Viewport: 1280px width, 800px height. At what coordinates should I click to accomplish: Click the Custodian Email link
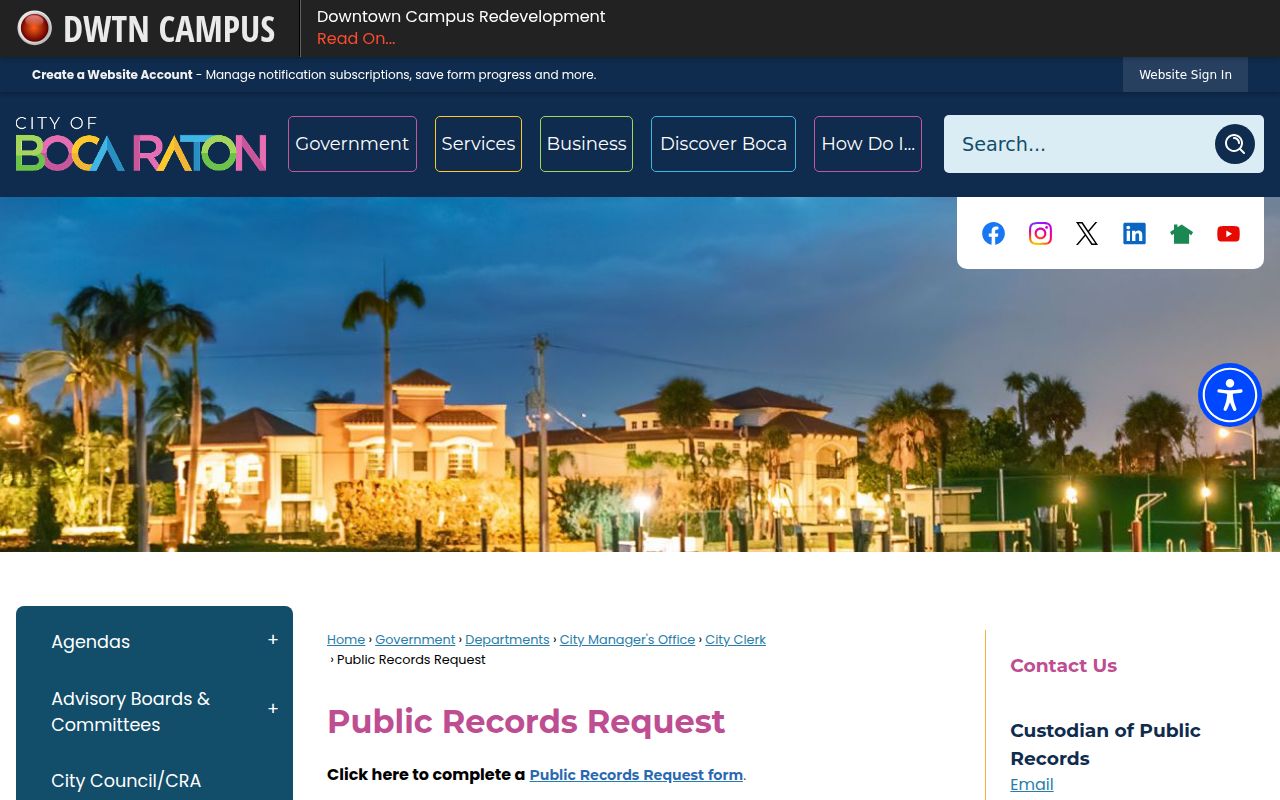(1032, 785)
